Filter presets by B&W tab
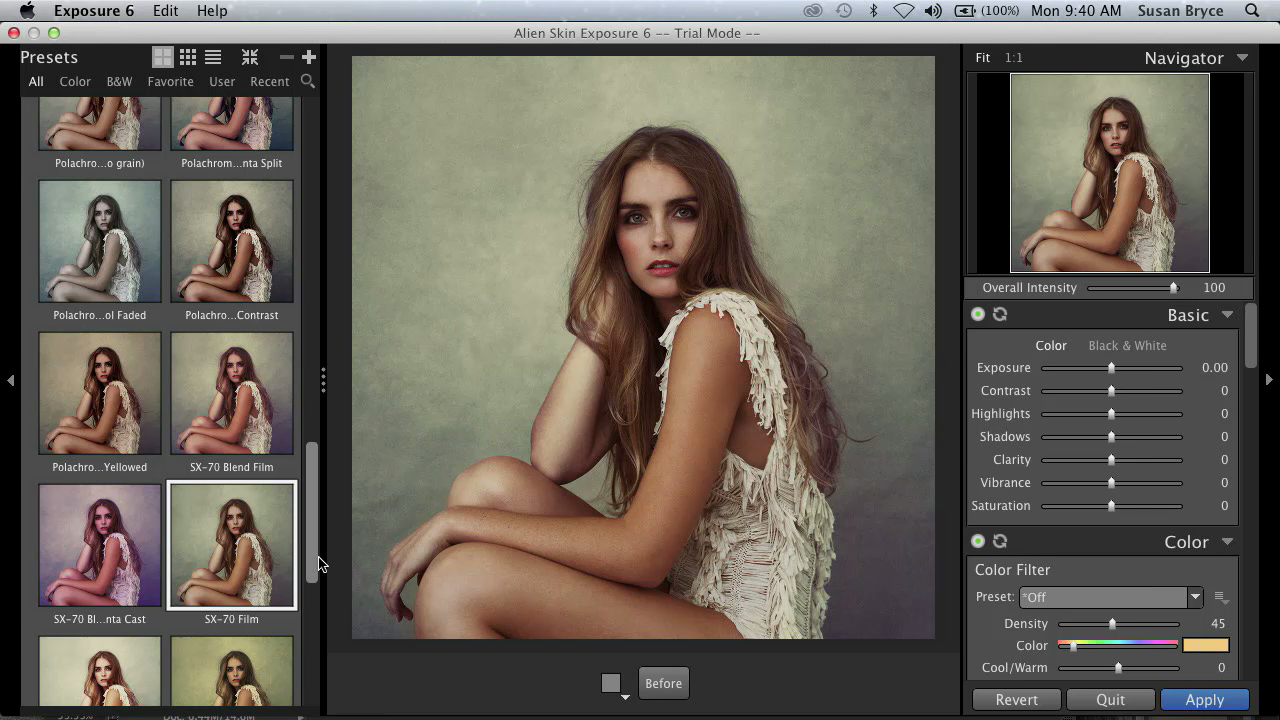 pyautogui.click(x=119, y=81)
